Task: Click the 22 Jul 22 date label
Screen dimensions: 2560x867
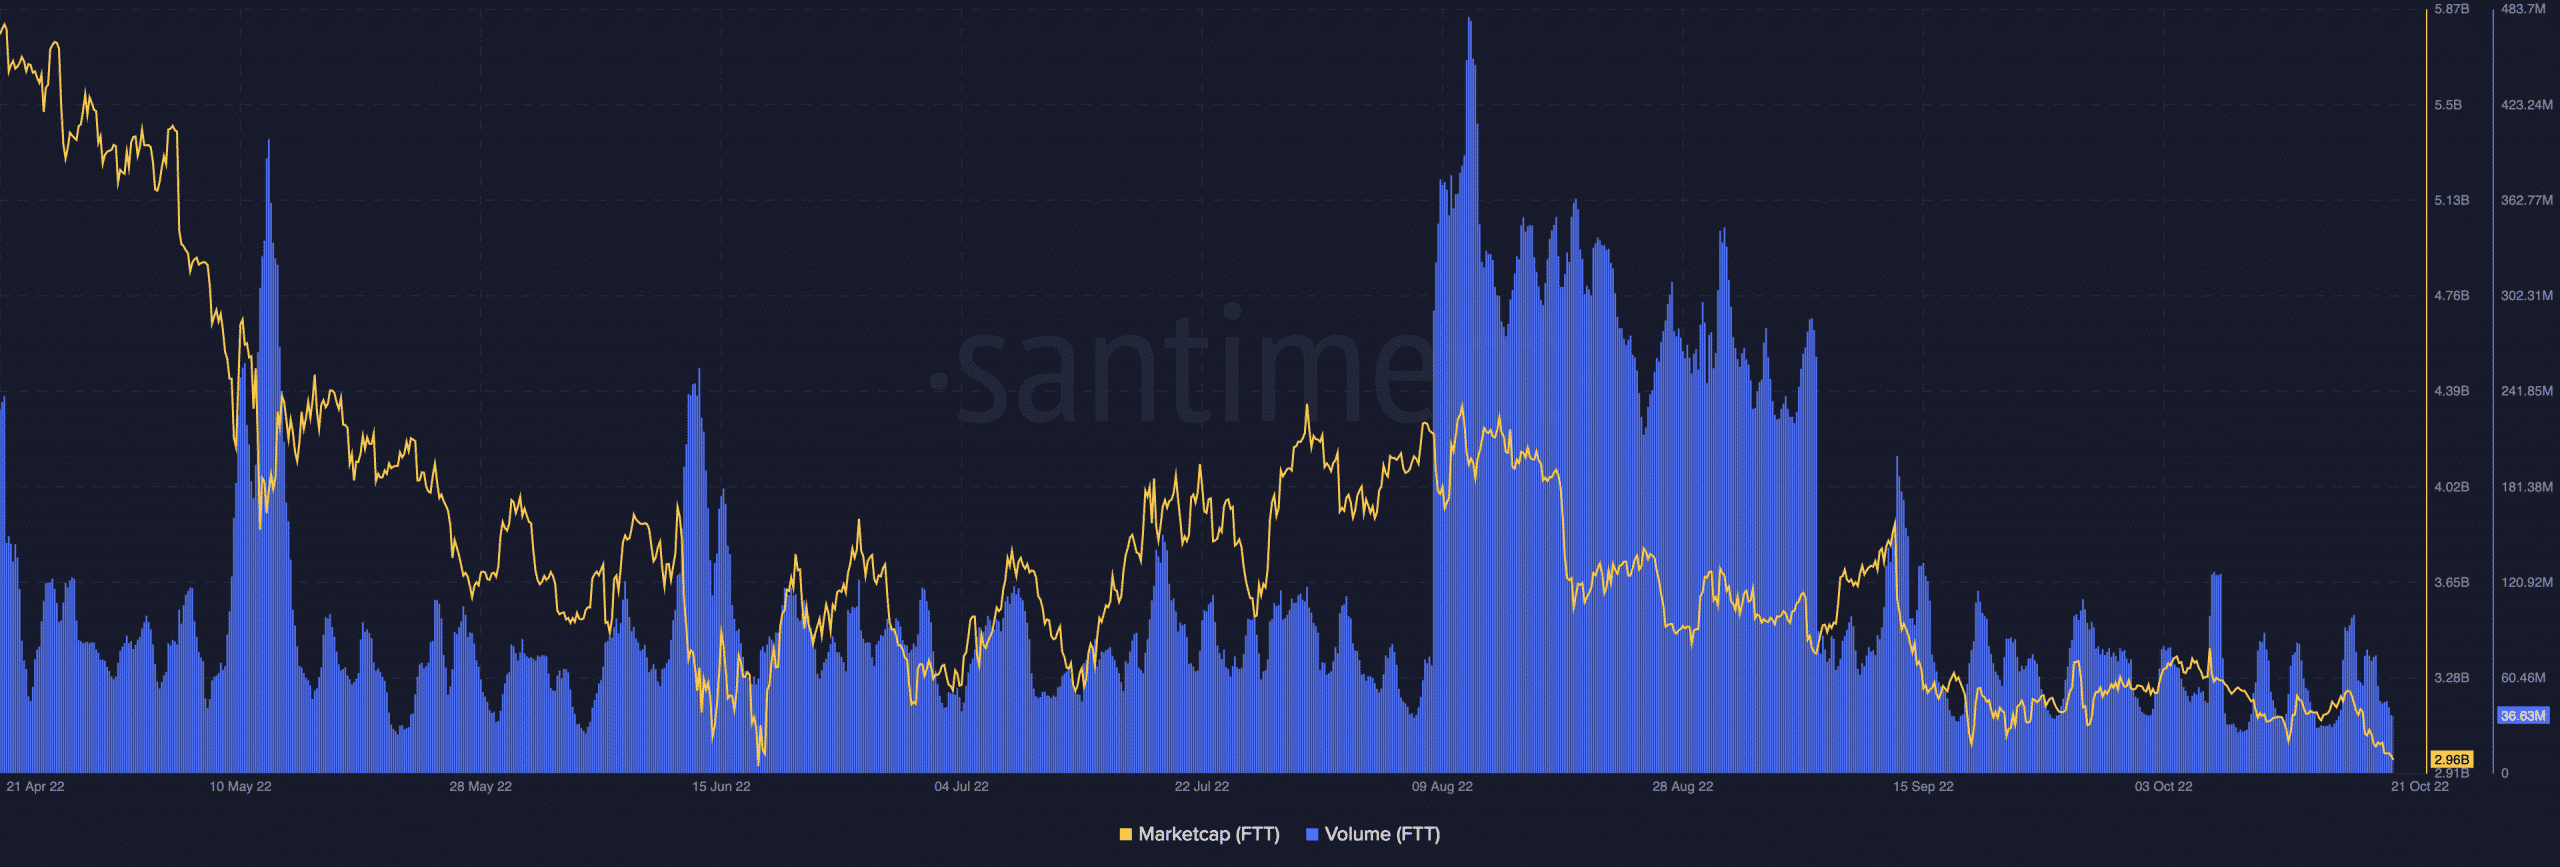Action: click(1202, 787)
